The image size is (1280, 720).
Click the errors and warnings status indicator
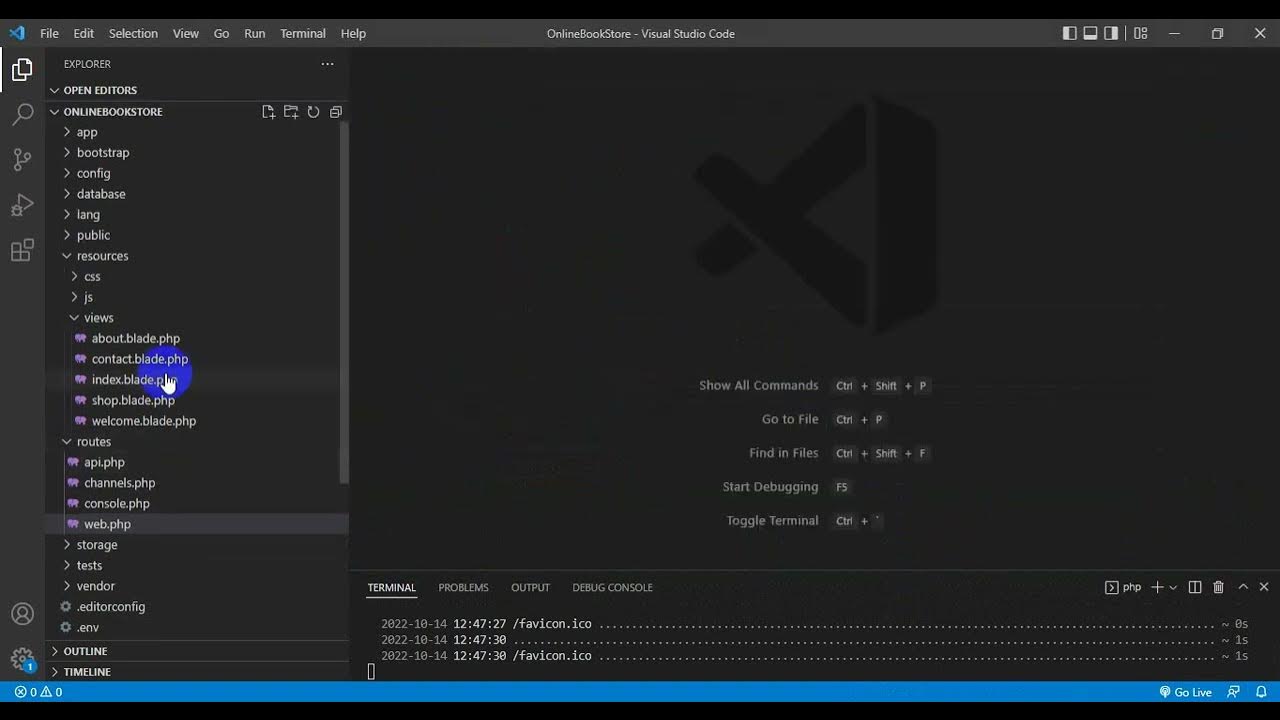click(x=38, y=692)
